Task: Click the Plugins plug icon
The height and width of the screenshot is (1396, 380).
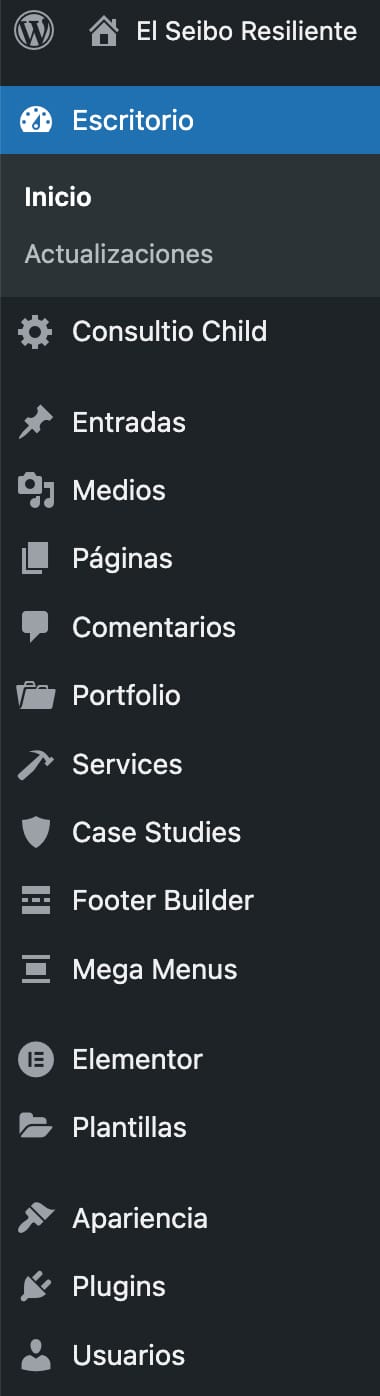Action: (35, 1287)
